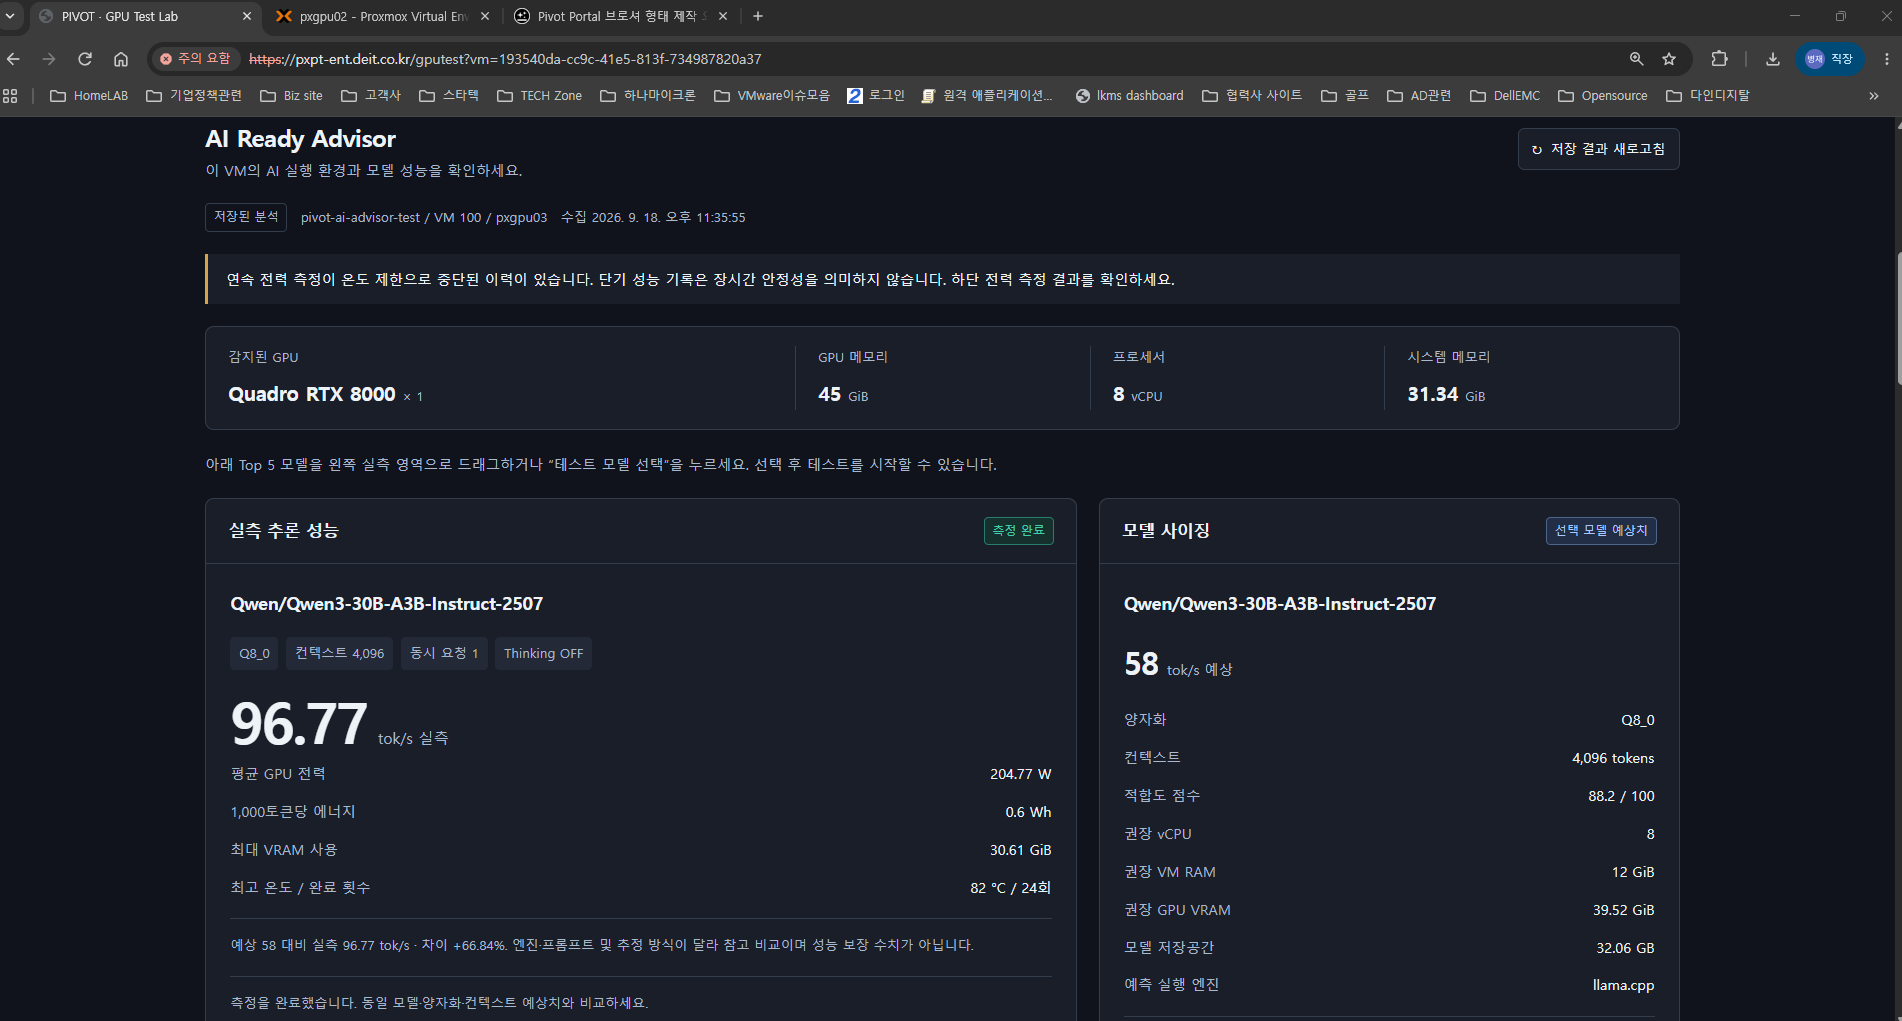Open the HomeLAB bookmark folder
The width and height of the screenshot is (1902, 1021).
coord(89,96)
